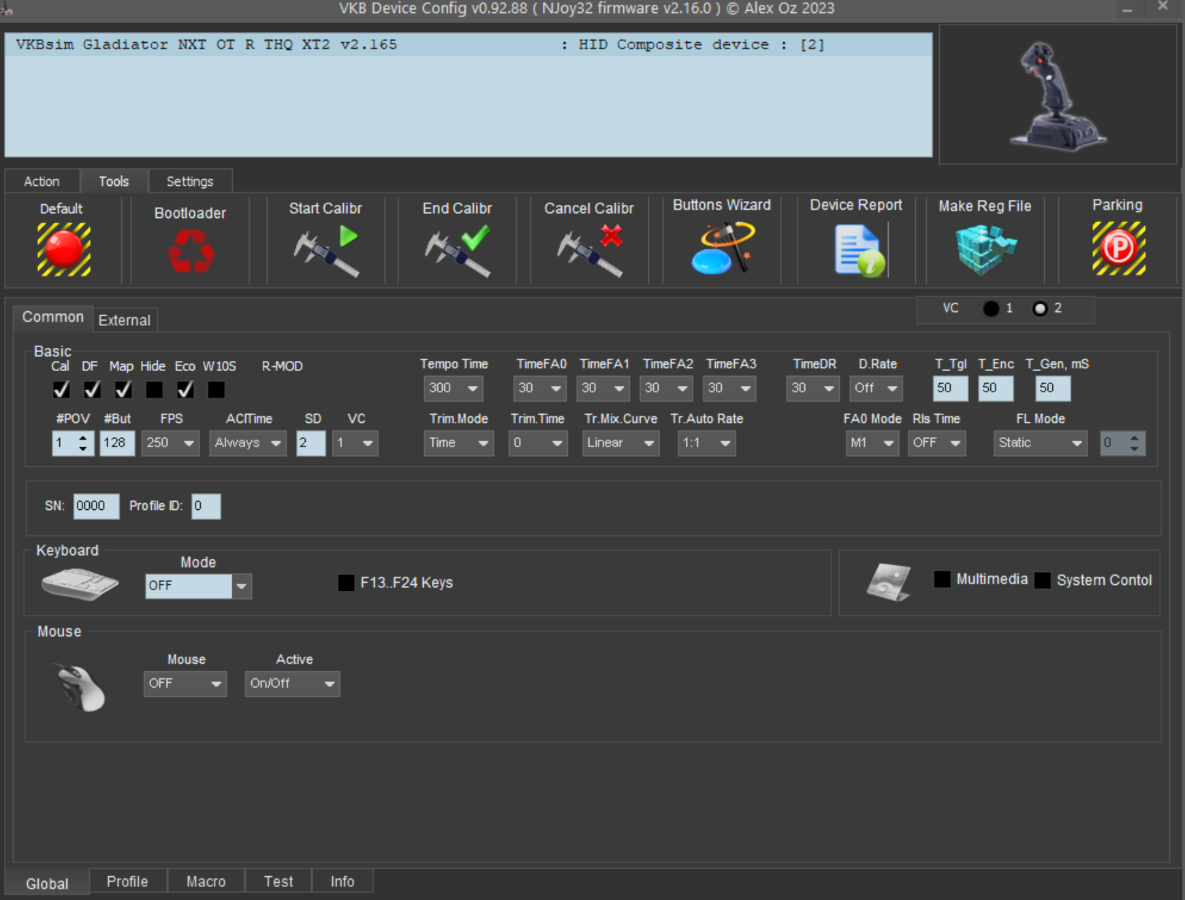This screenshot has height=900, width=1185.
Task: Open the Trim.Mode dropdown
Action: (x=459, y=443)
